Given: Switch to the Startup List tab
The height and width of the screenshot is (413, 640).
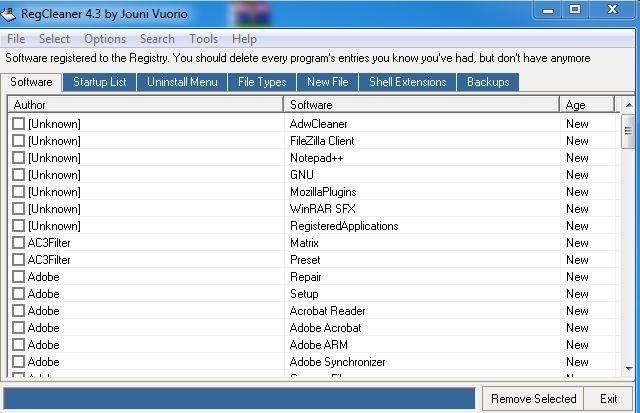Looking at the screenshot, I should tap(99, 82).
